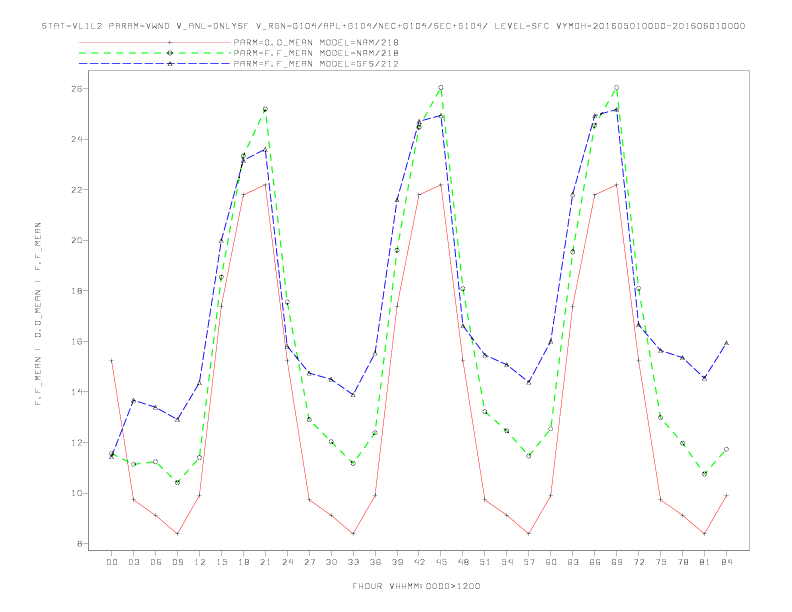This screenshot has width=792, height=612.
Task: Click green NAM peak marker at hour 21
Action: pos(265,109)
